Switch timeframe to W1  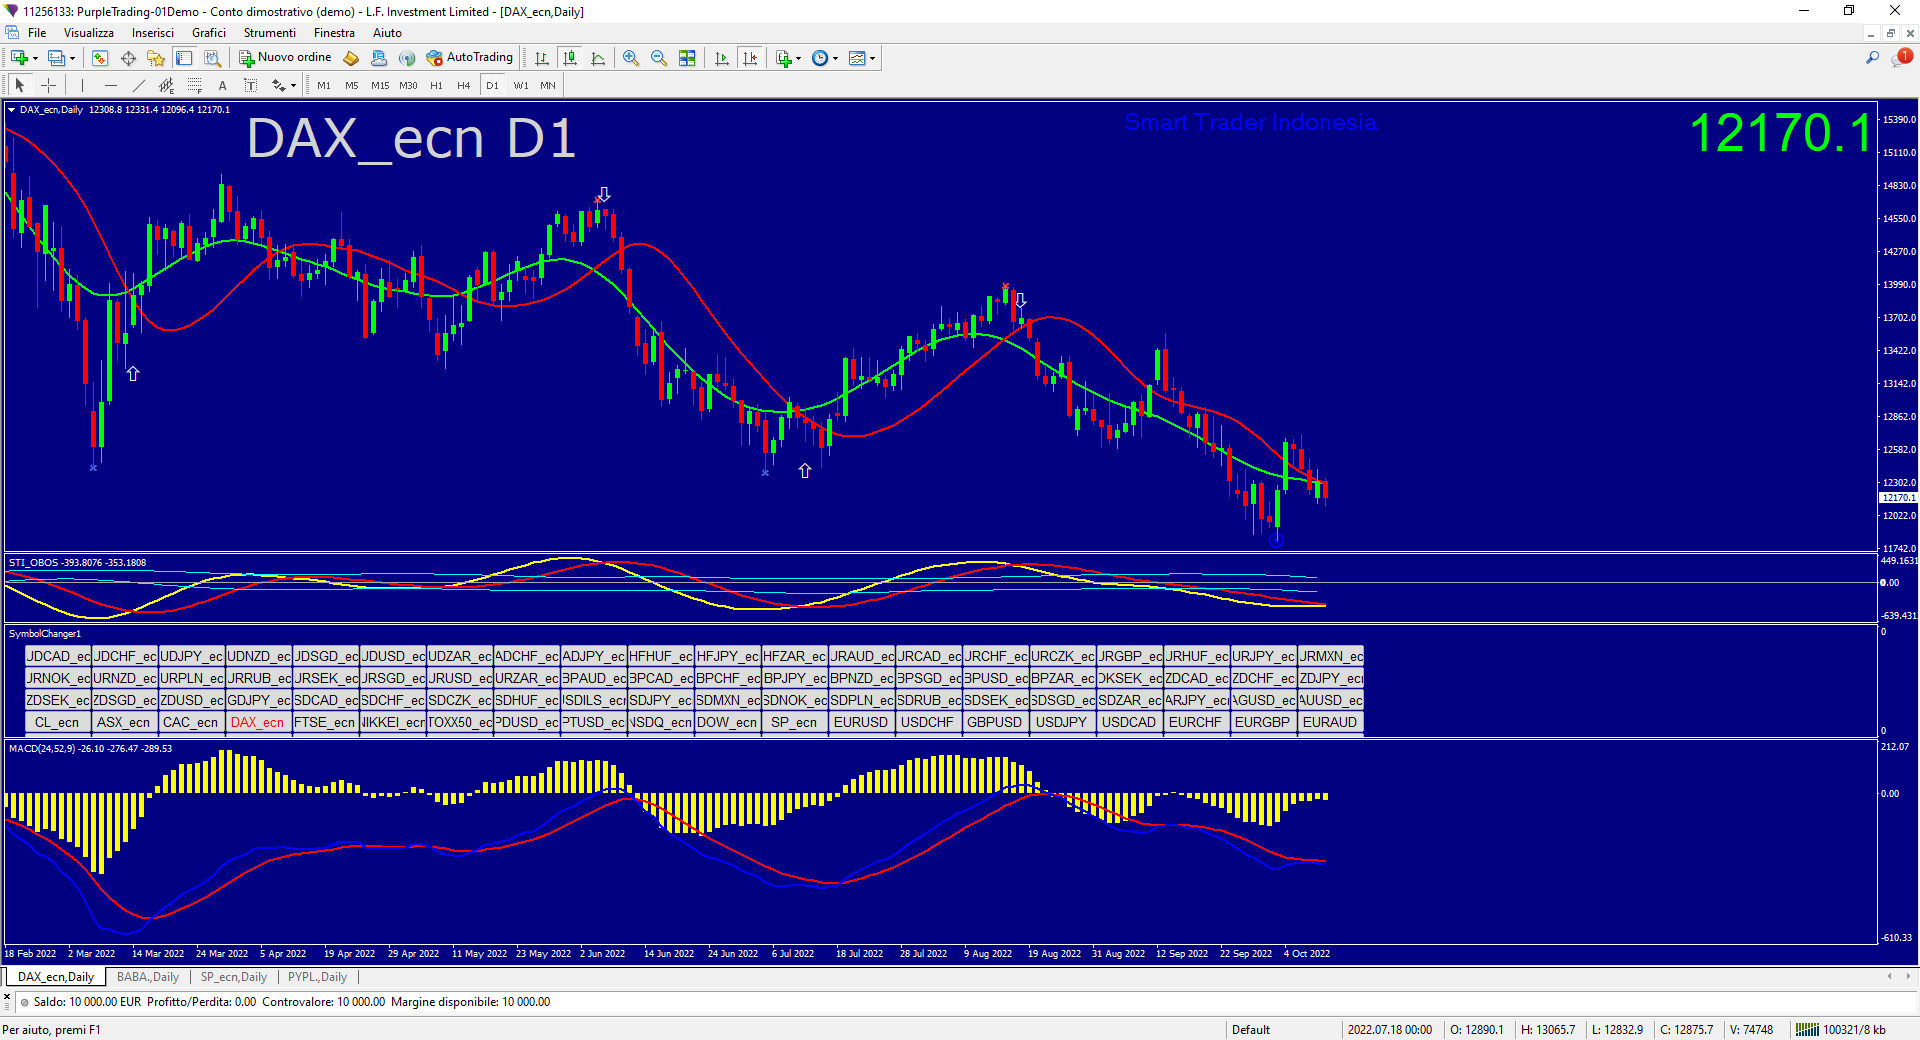point(521,85)
